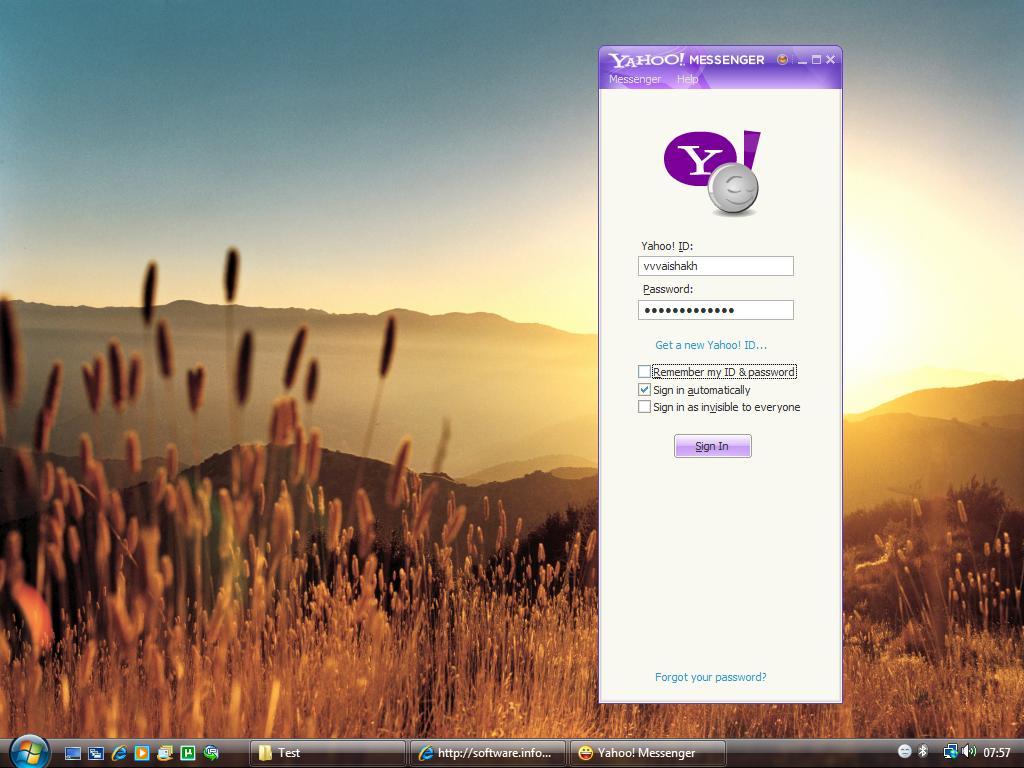Open the Messenger menu

pyautogui.click(x=635, y=79)
